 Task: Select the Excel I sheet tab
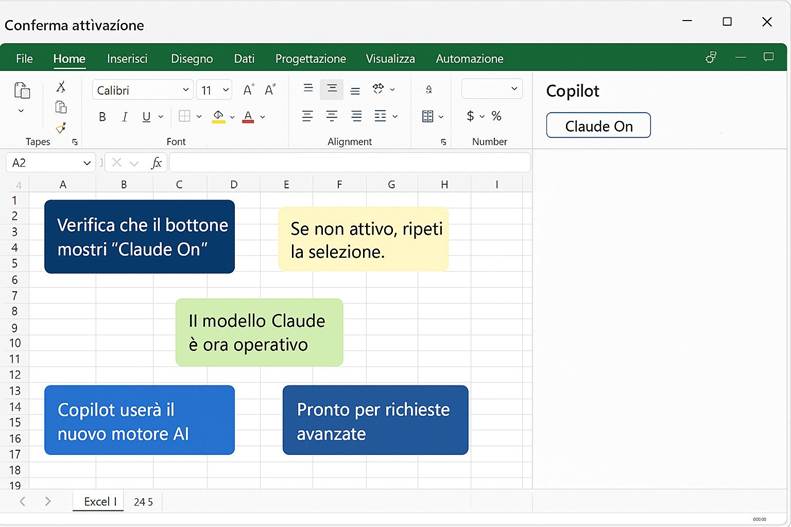pos(99,501)
